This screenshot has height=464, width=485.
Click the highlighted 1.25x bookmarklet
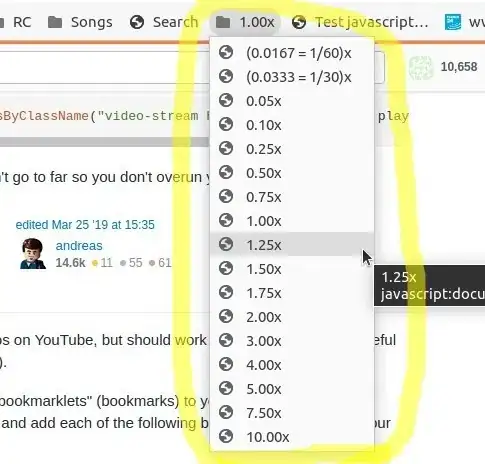point(292,245)
